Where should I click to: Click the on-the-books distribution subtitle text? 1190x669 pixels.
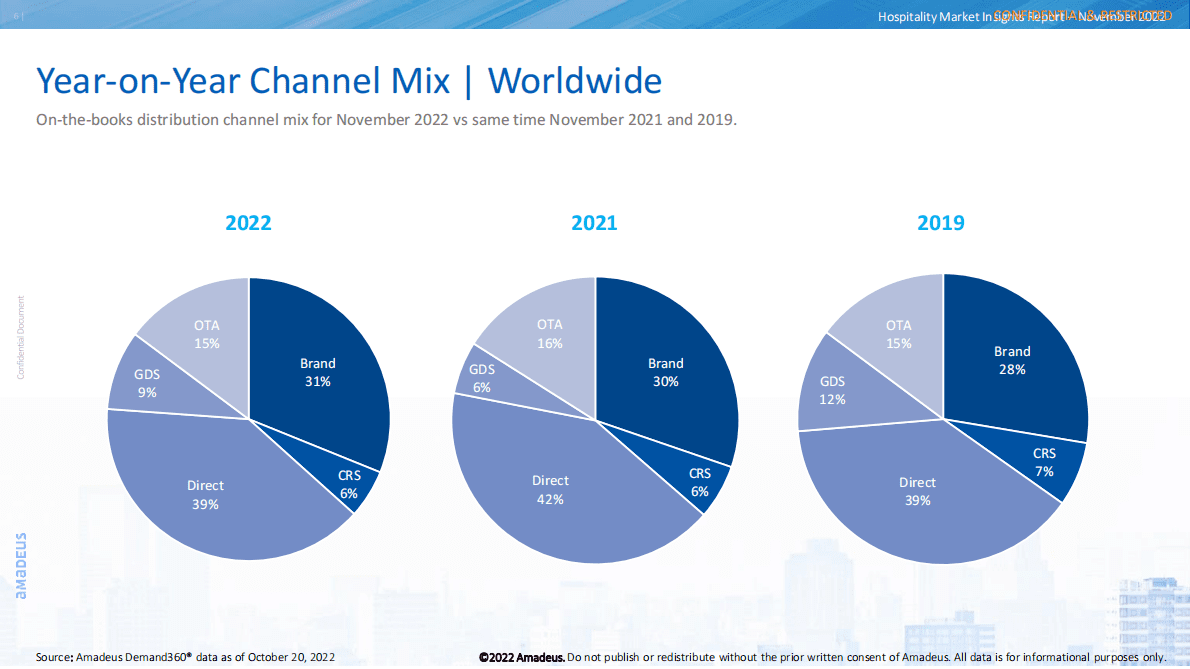pyautogui.click(x=385, y=120)
